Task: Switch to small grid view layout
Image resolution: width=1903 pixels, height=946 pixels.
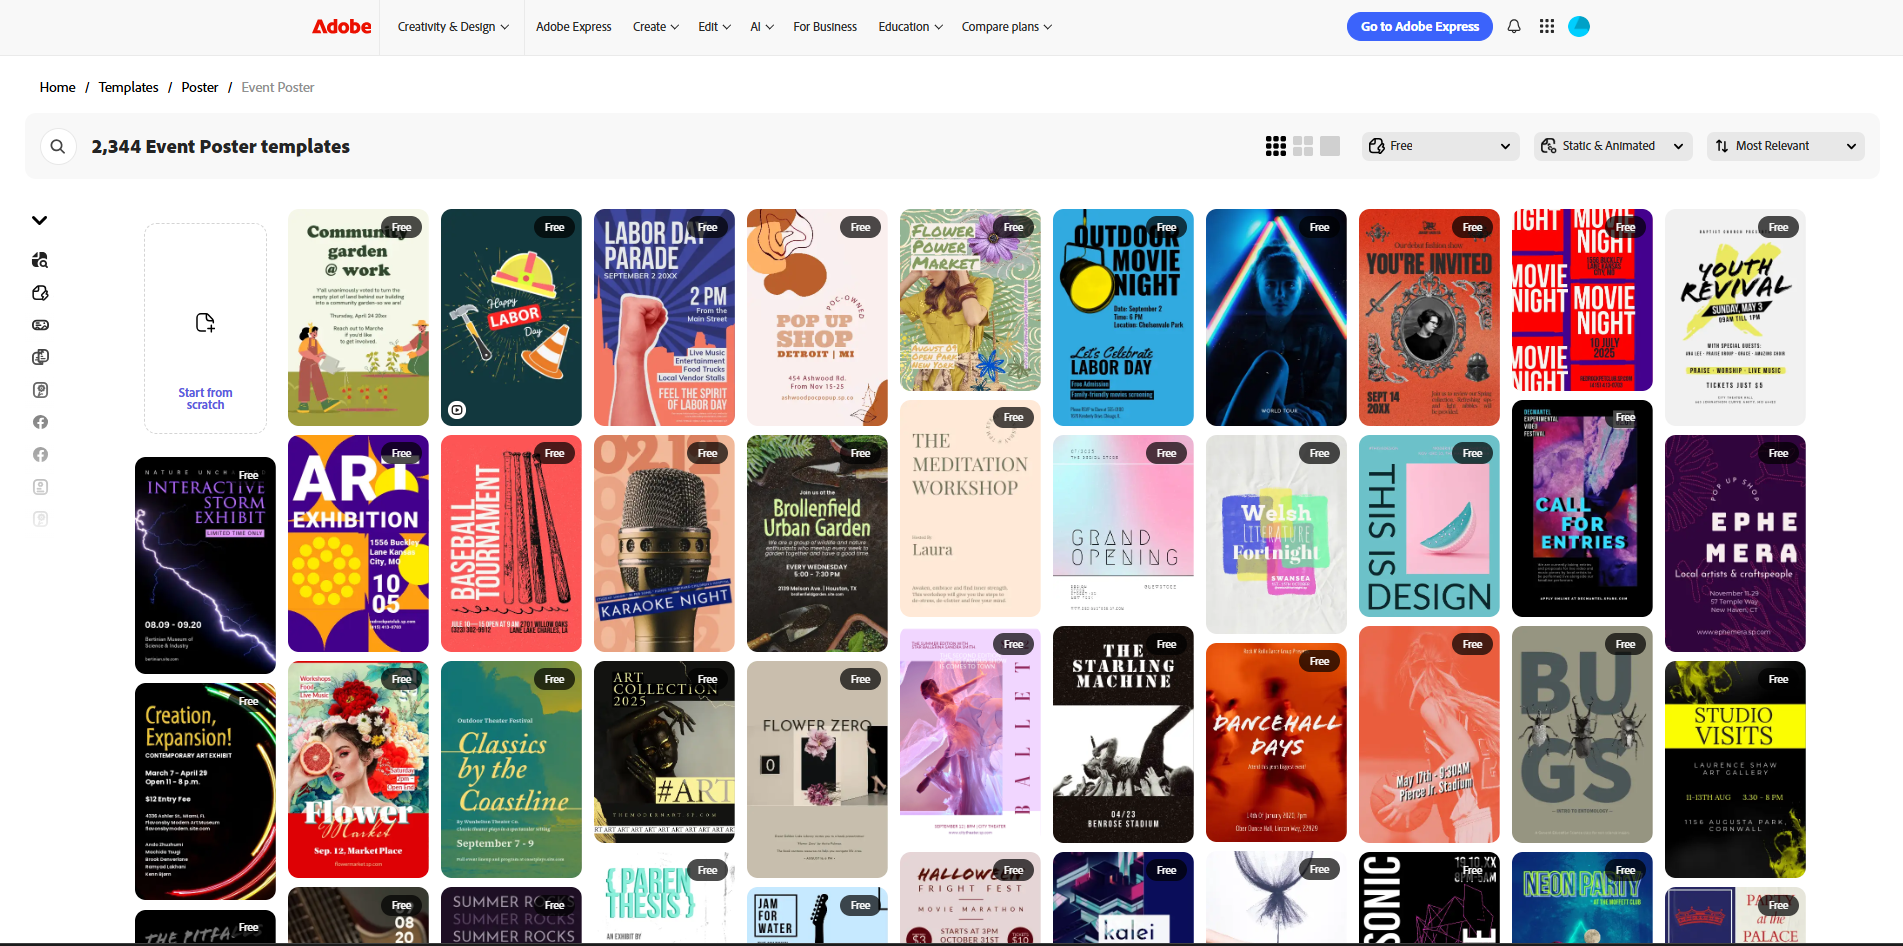Action: [1275, 146]
